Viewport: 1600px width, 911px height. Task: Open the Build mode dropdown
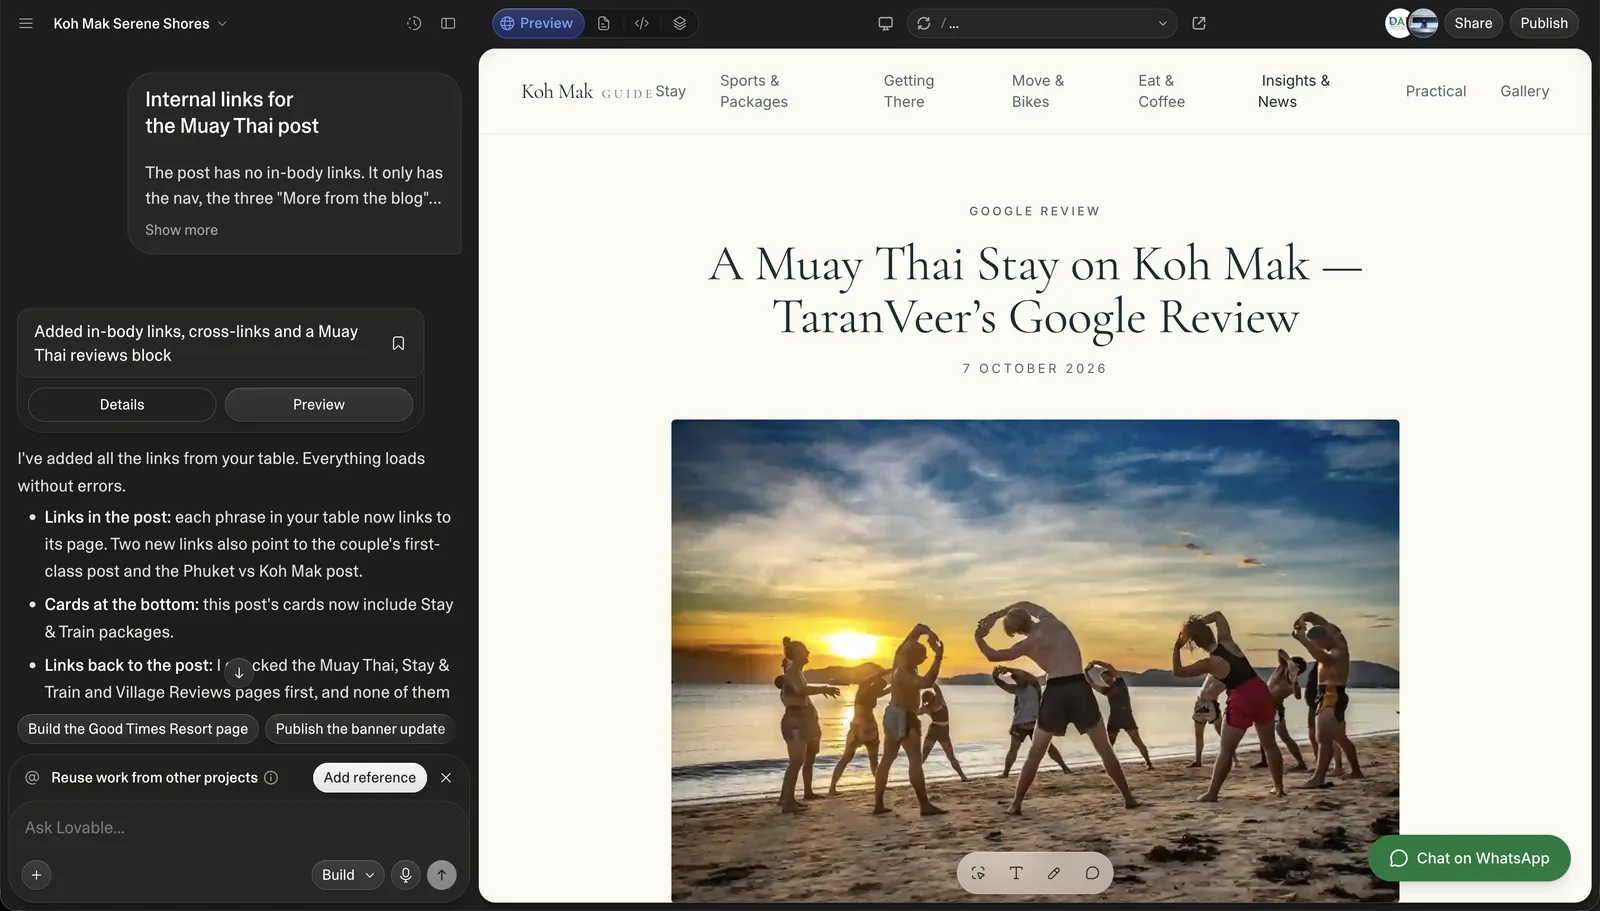click(348, 875)
